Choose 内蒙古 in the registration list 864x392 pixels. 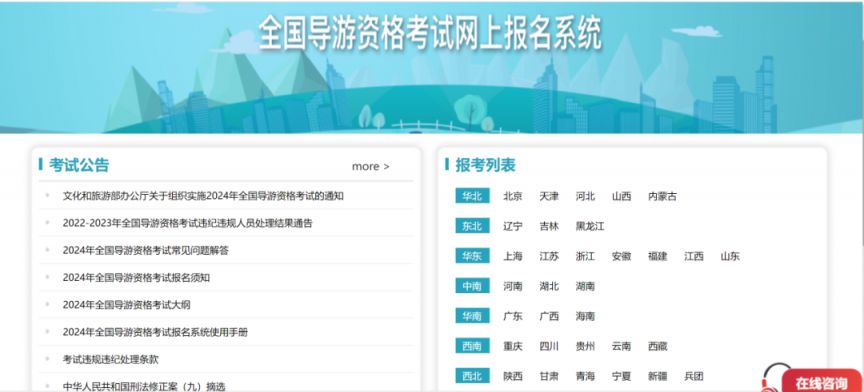click(x=662, y=196)
